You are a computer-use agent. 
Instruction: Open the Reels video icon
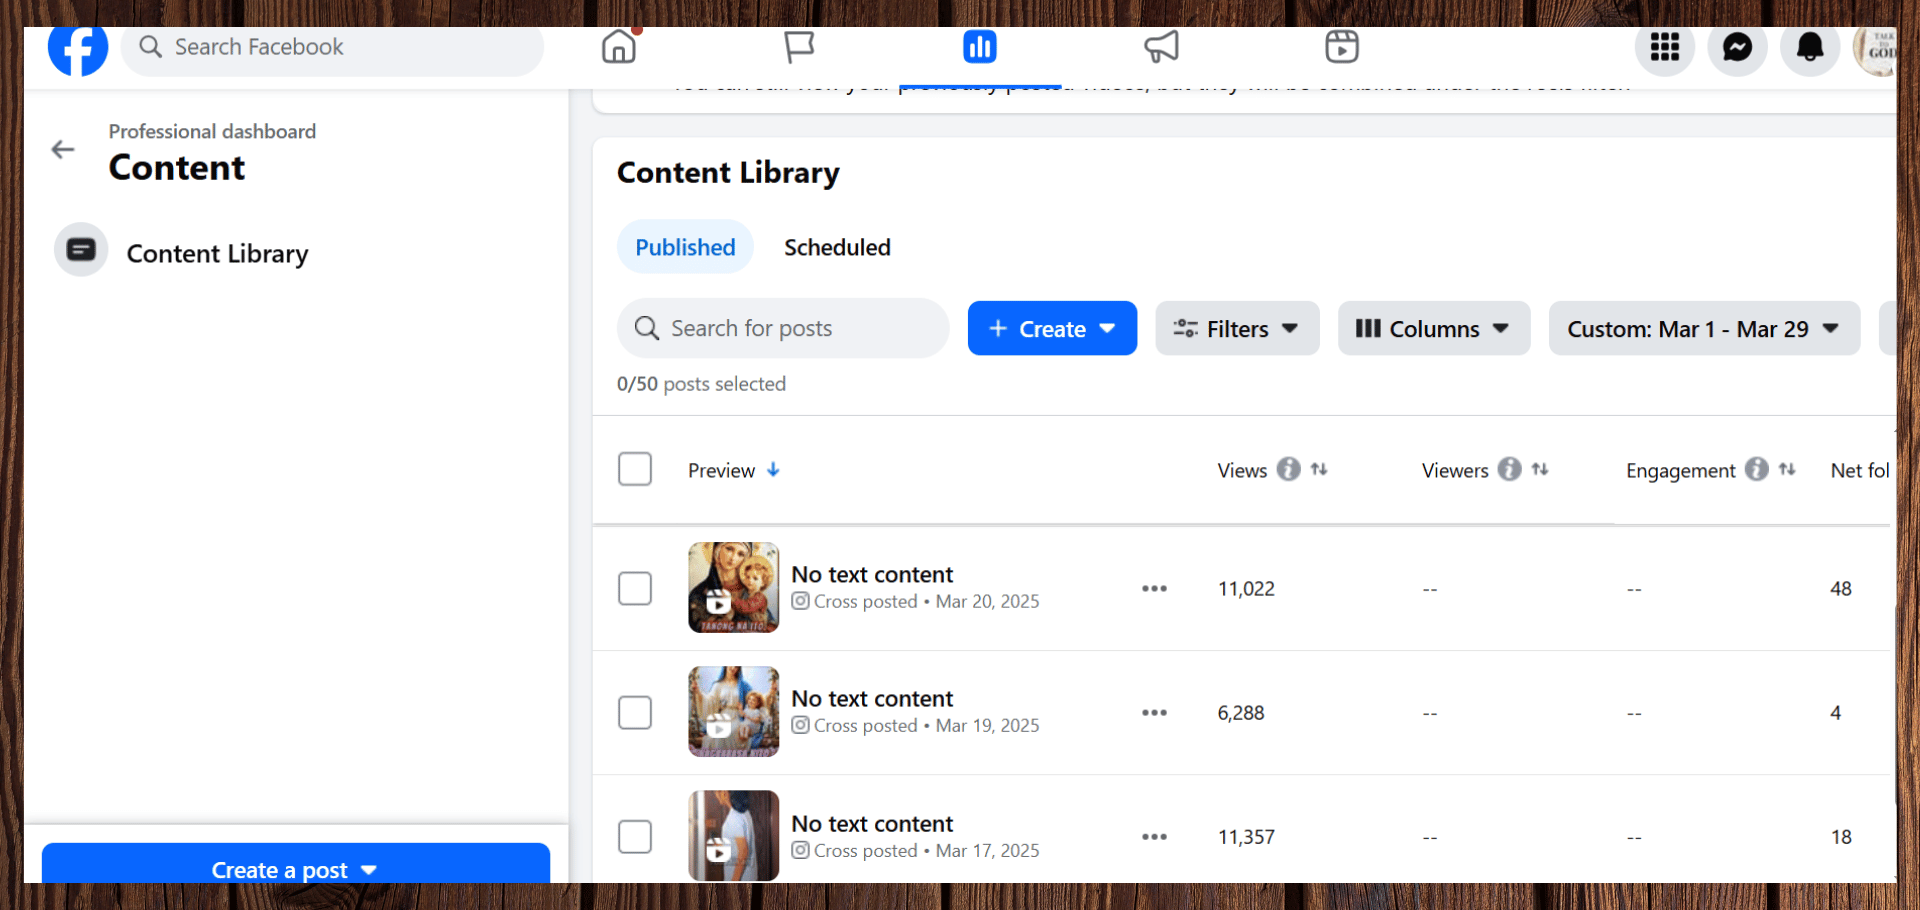pyautogui.click(x=1341, y=47)
